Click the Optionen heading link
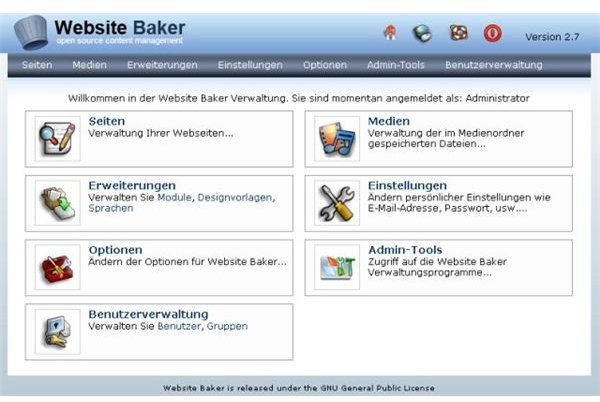Image resolution: width=600 pixels, height=402 pixels. 116,250
